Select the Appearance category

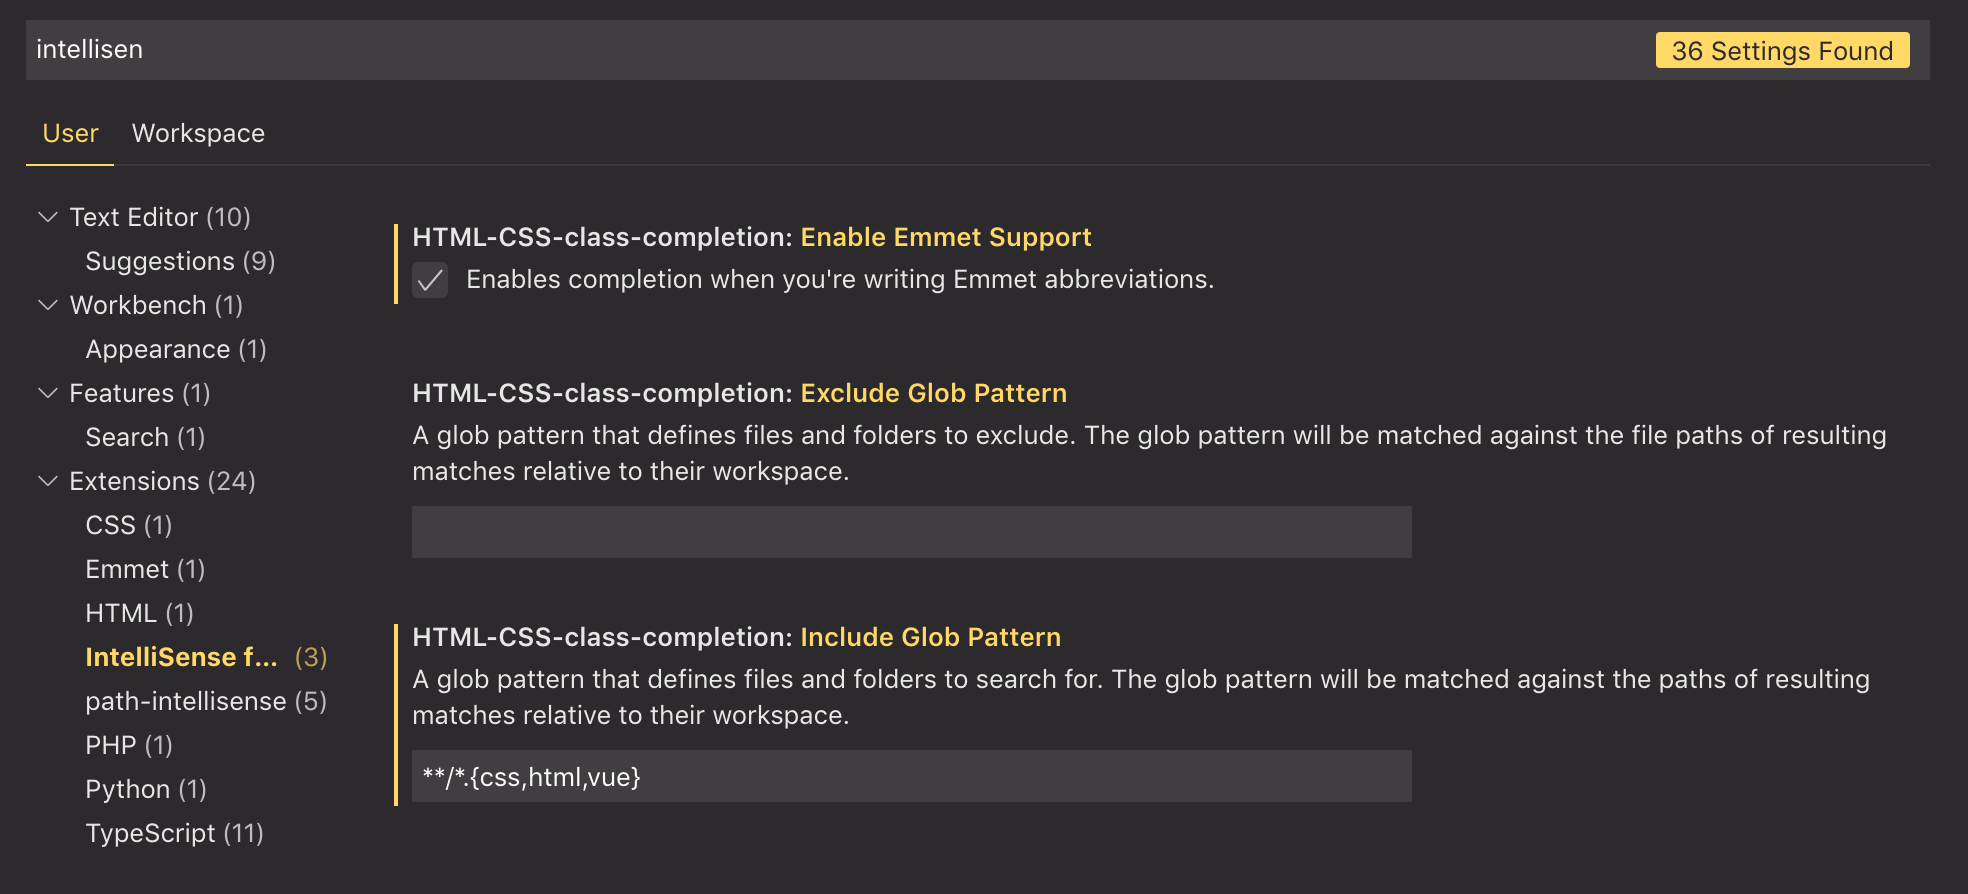[x=175, y=349]
